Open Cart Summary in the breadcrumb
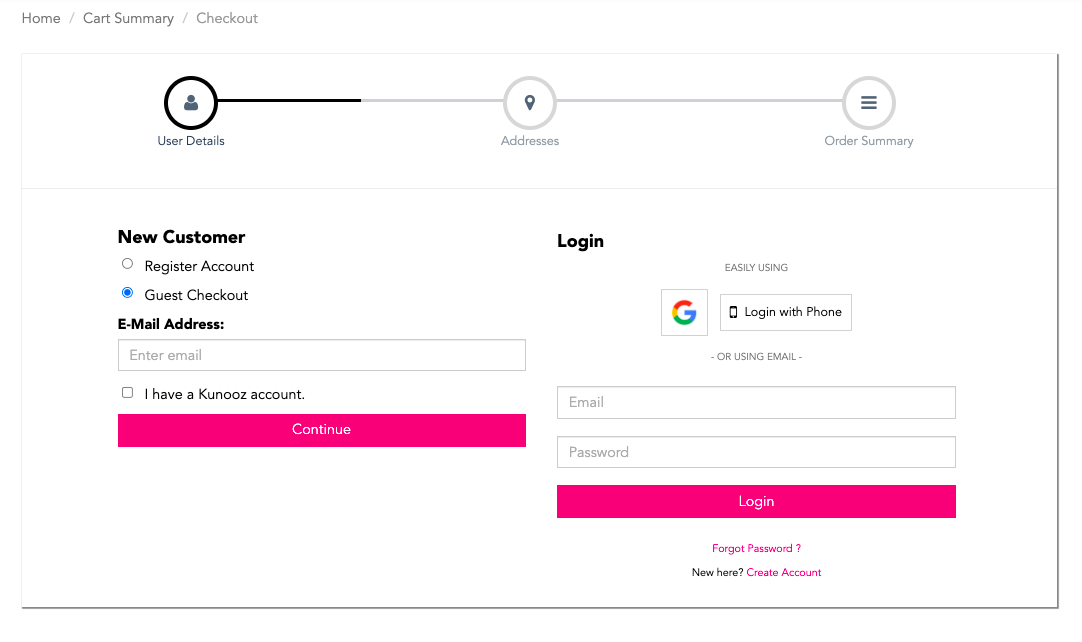 pos(128,19)
